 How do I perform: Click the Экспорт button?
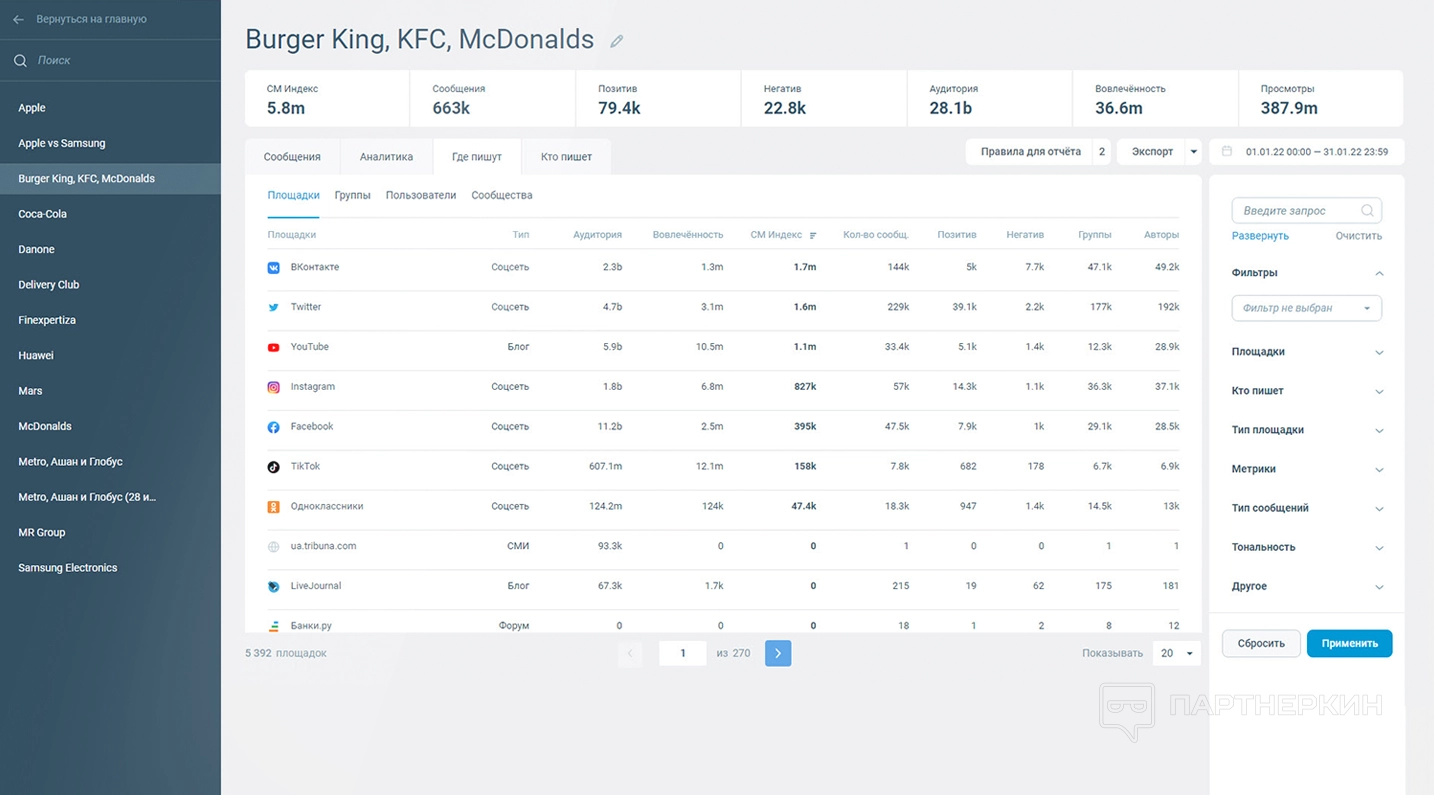1152,152
